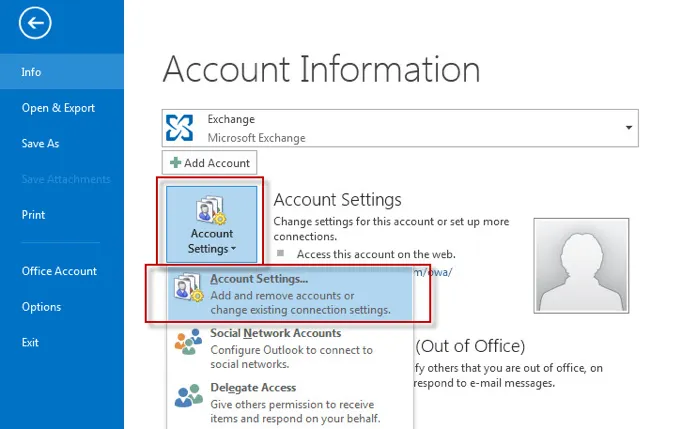This screenshot has height=429, width=682.
Task: Select Delegate Access option
Action: (290, 402)
